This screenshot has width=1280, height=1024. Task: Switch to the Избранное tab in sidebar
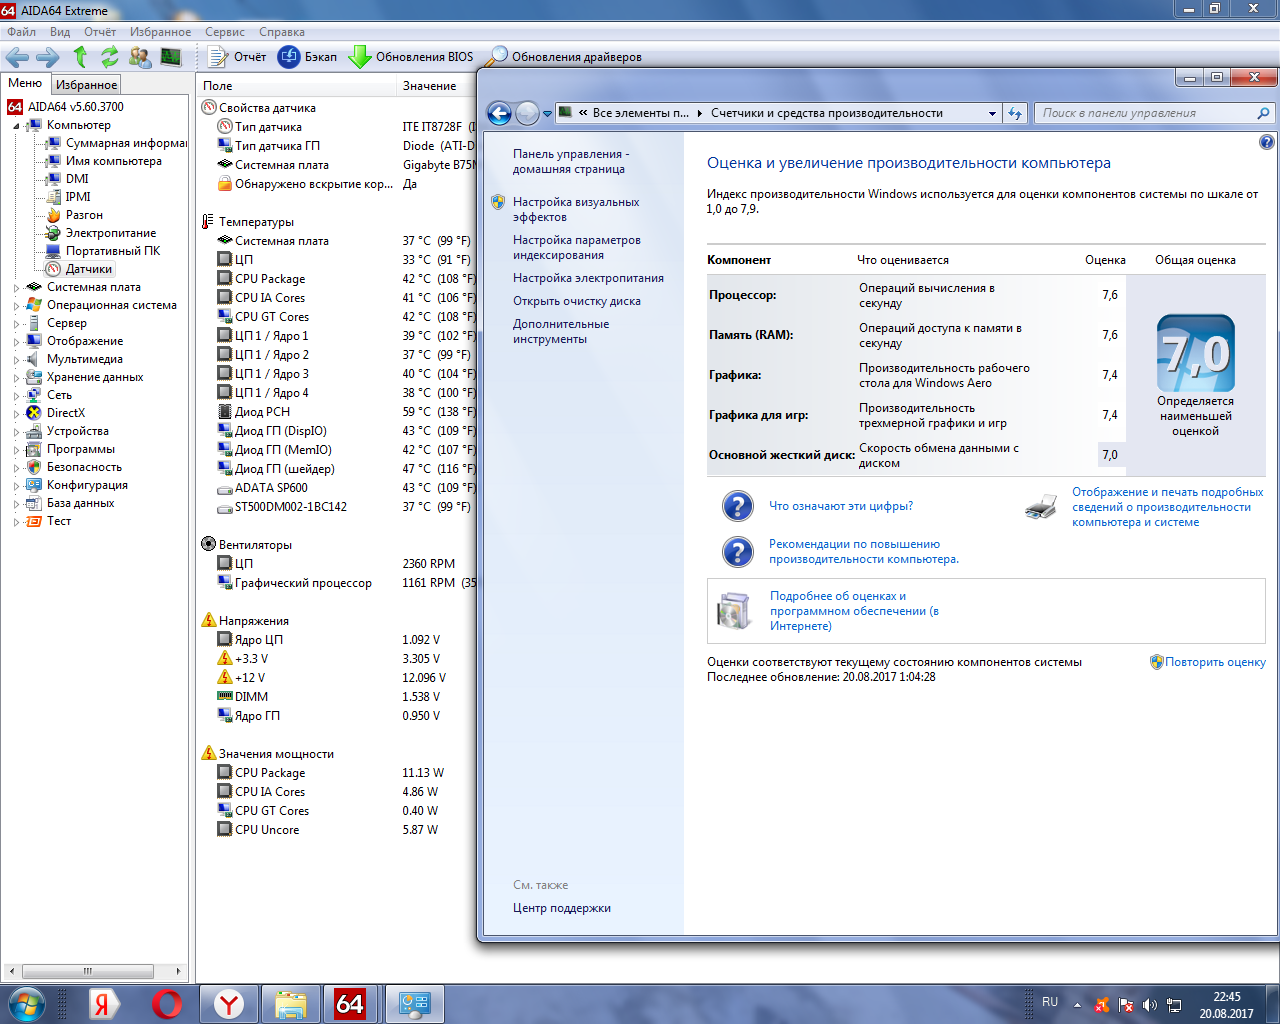pyautogui.click(x=87, y=85)
